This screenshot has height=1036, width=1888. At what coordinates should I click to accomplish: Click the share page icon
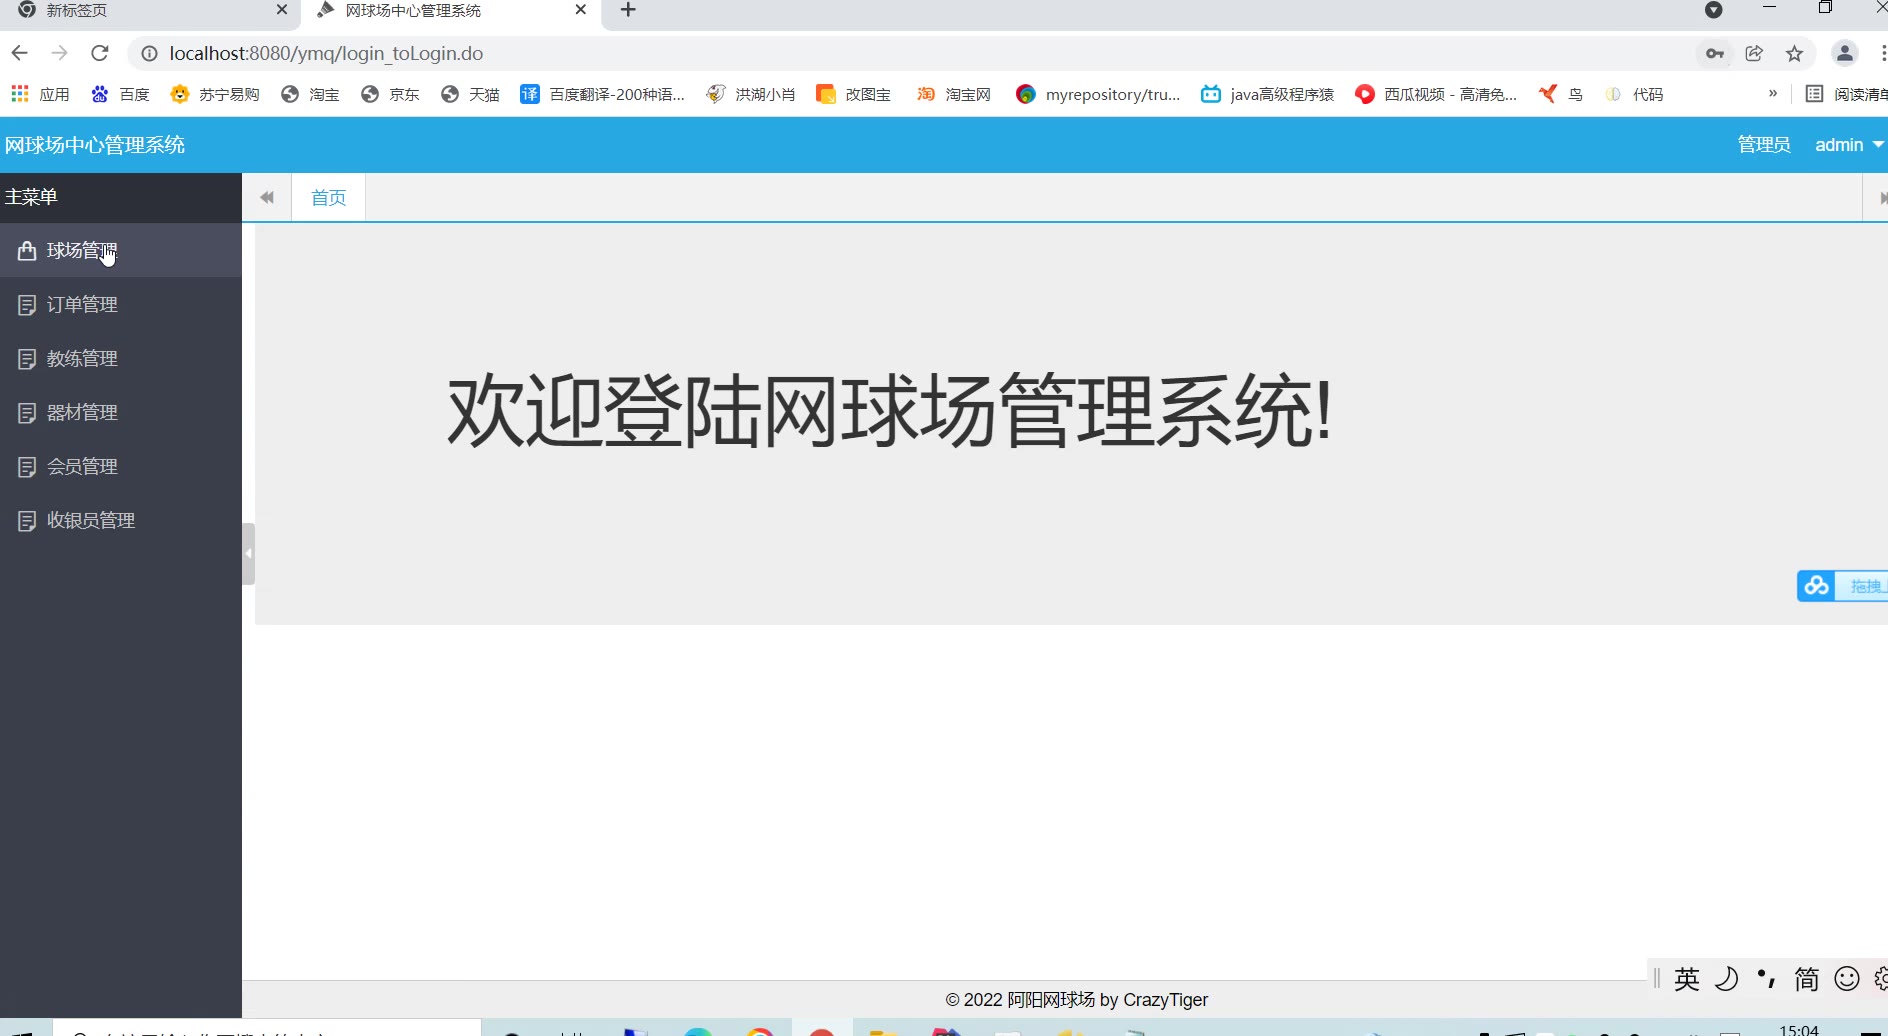(1754, 53)
